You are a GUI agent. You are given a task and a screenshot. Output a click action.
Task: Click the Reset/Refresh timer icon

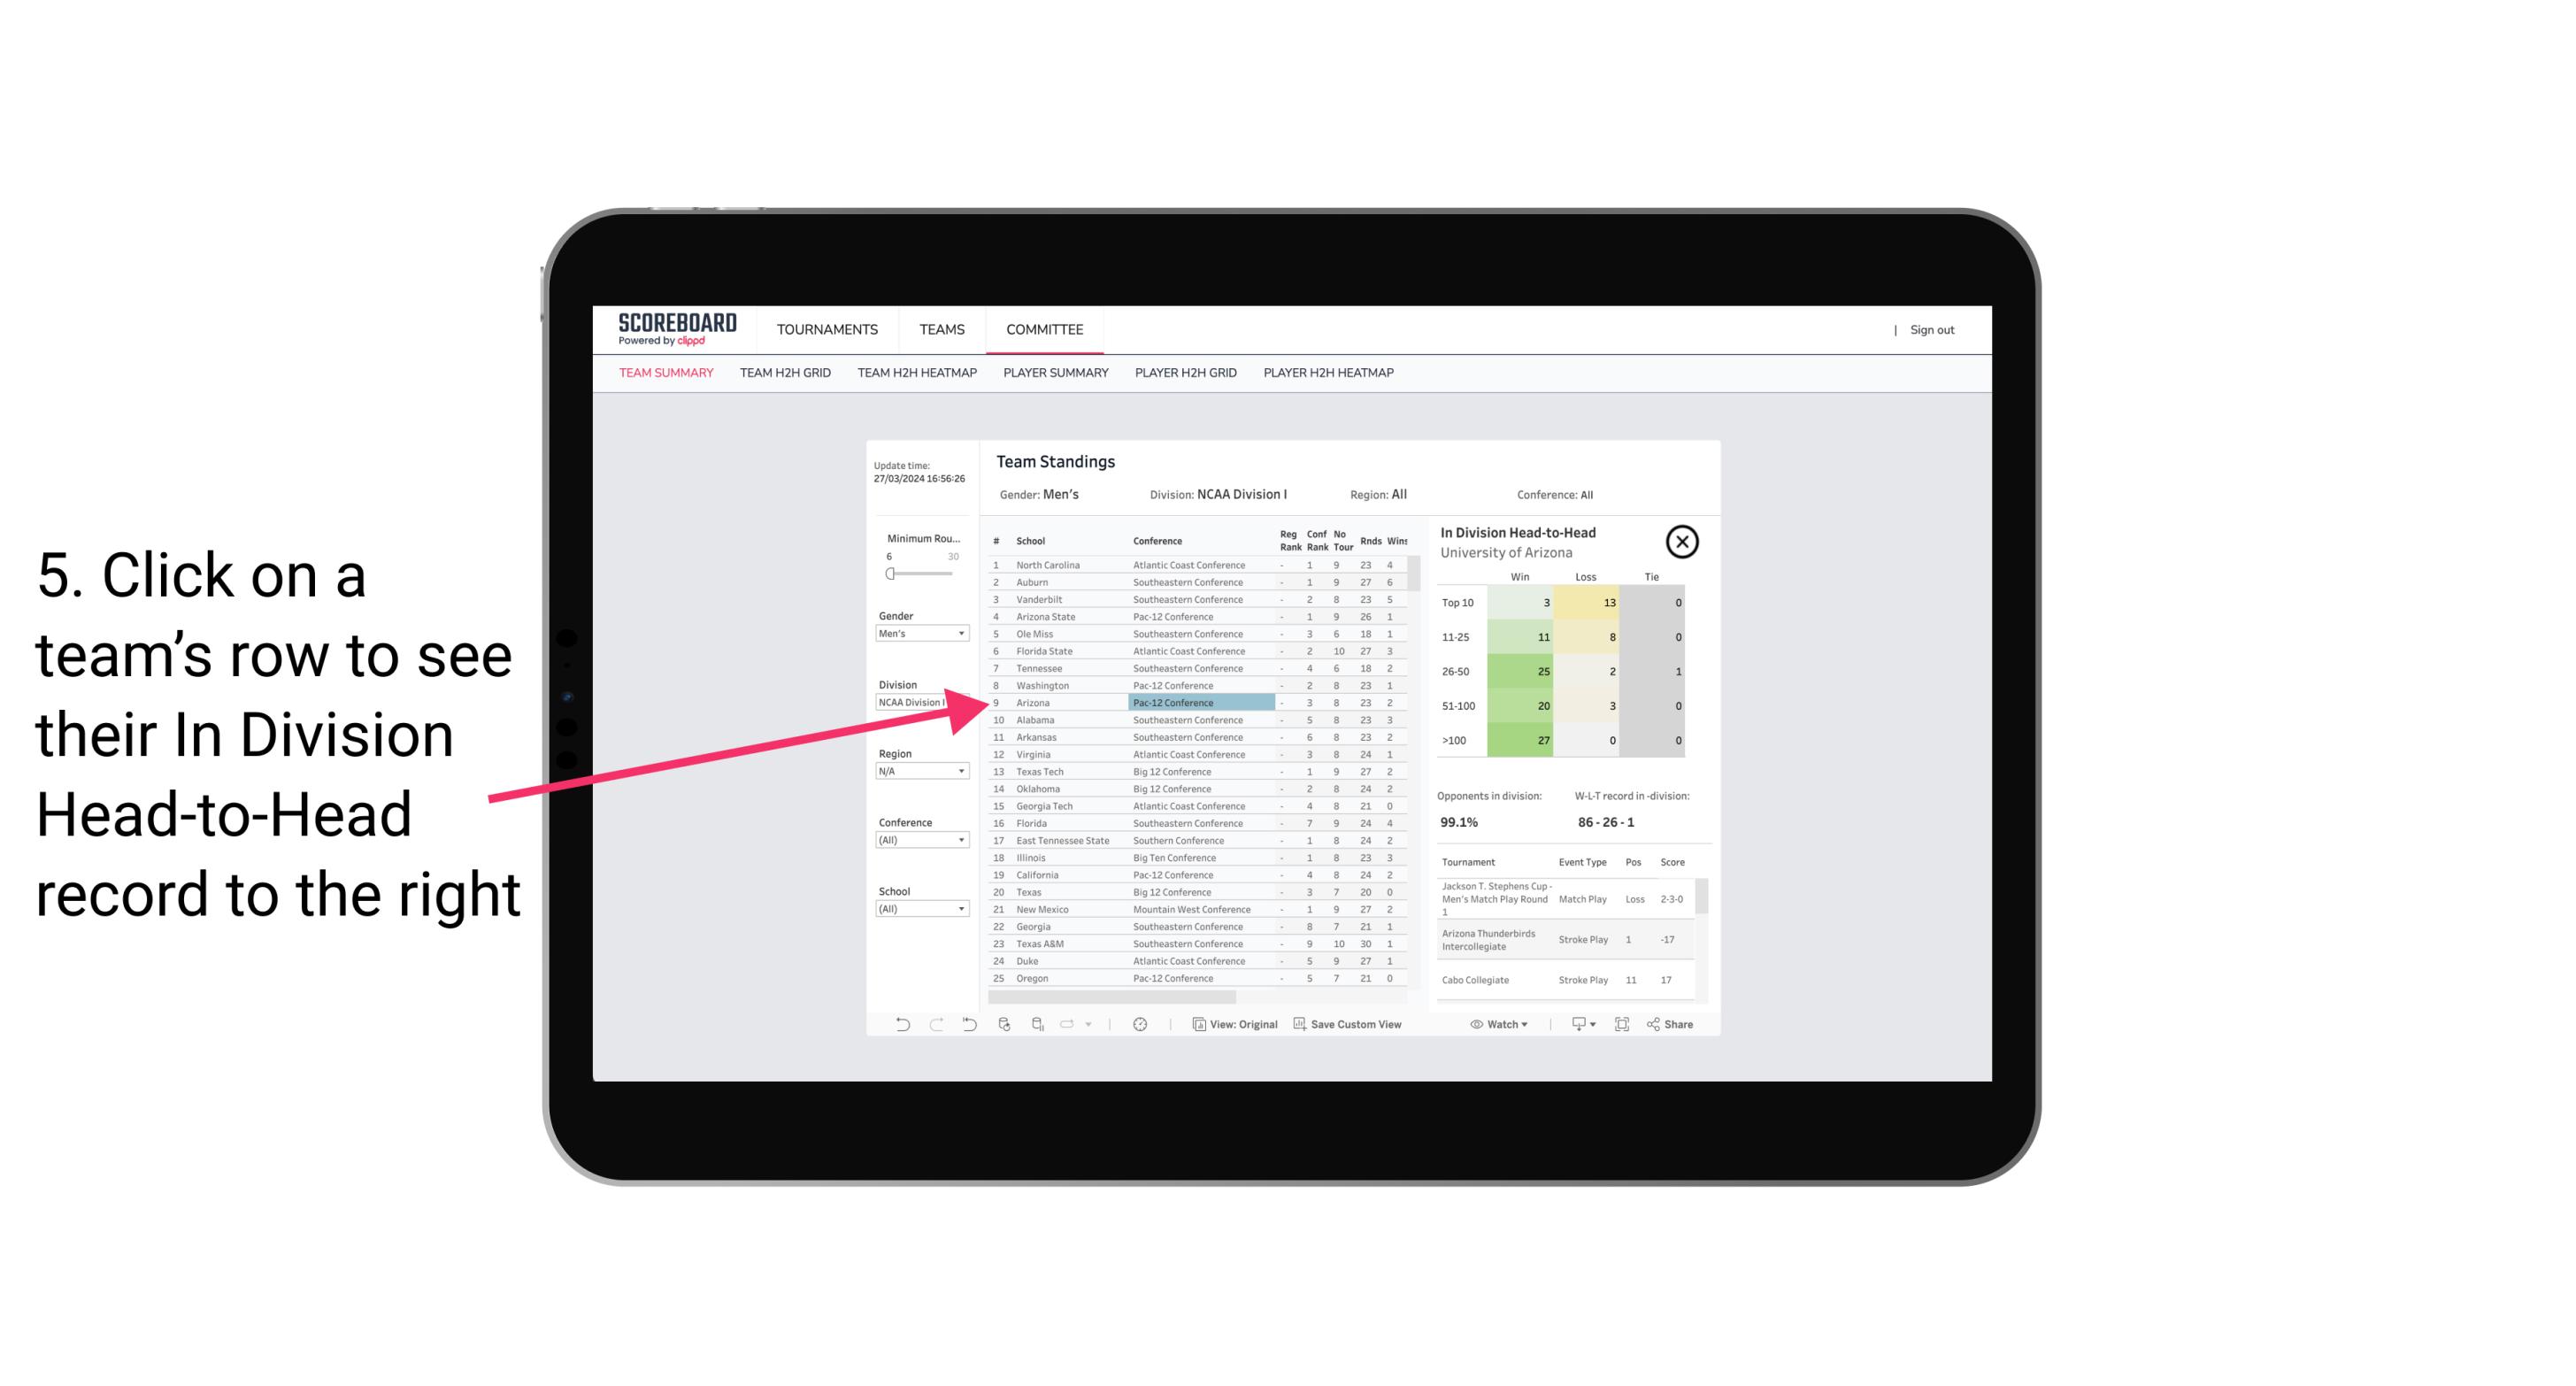pos(1140,1024)
